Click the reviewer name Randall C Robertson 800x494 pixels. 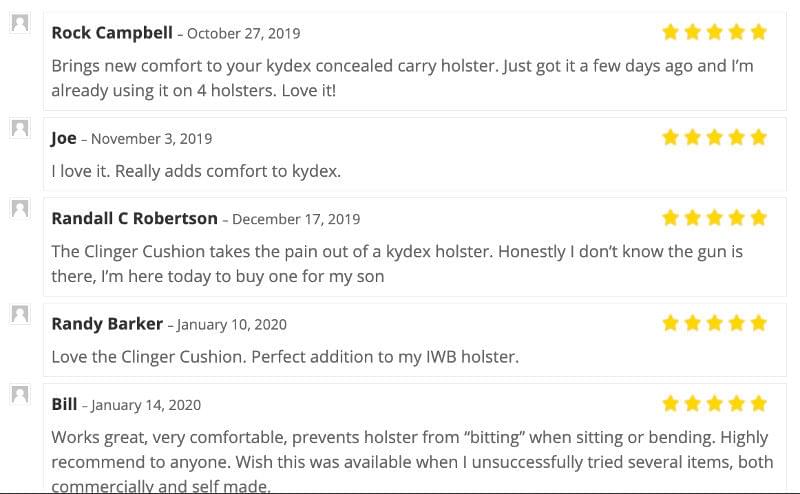click(x=134, y=218)
